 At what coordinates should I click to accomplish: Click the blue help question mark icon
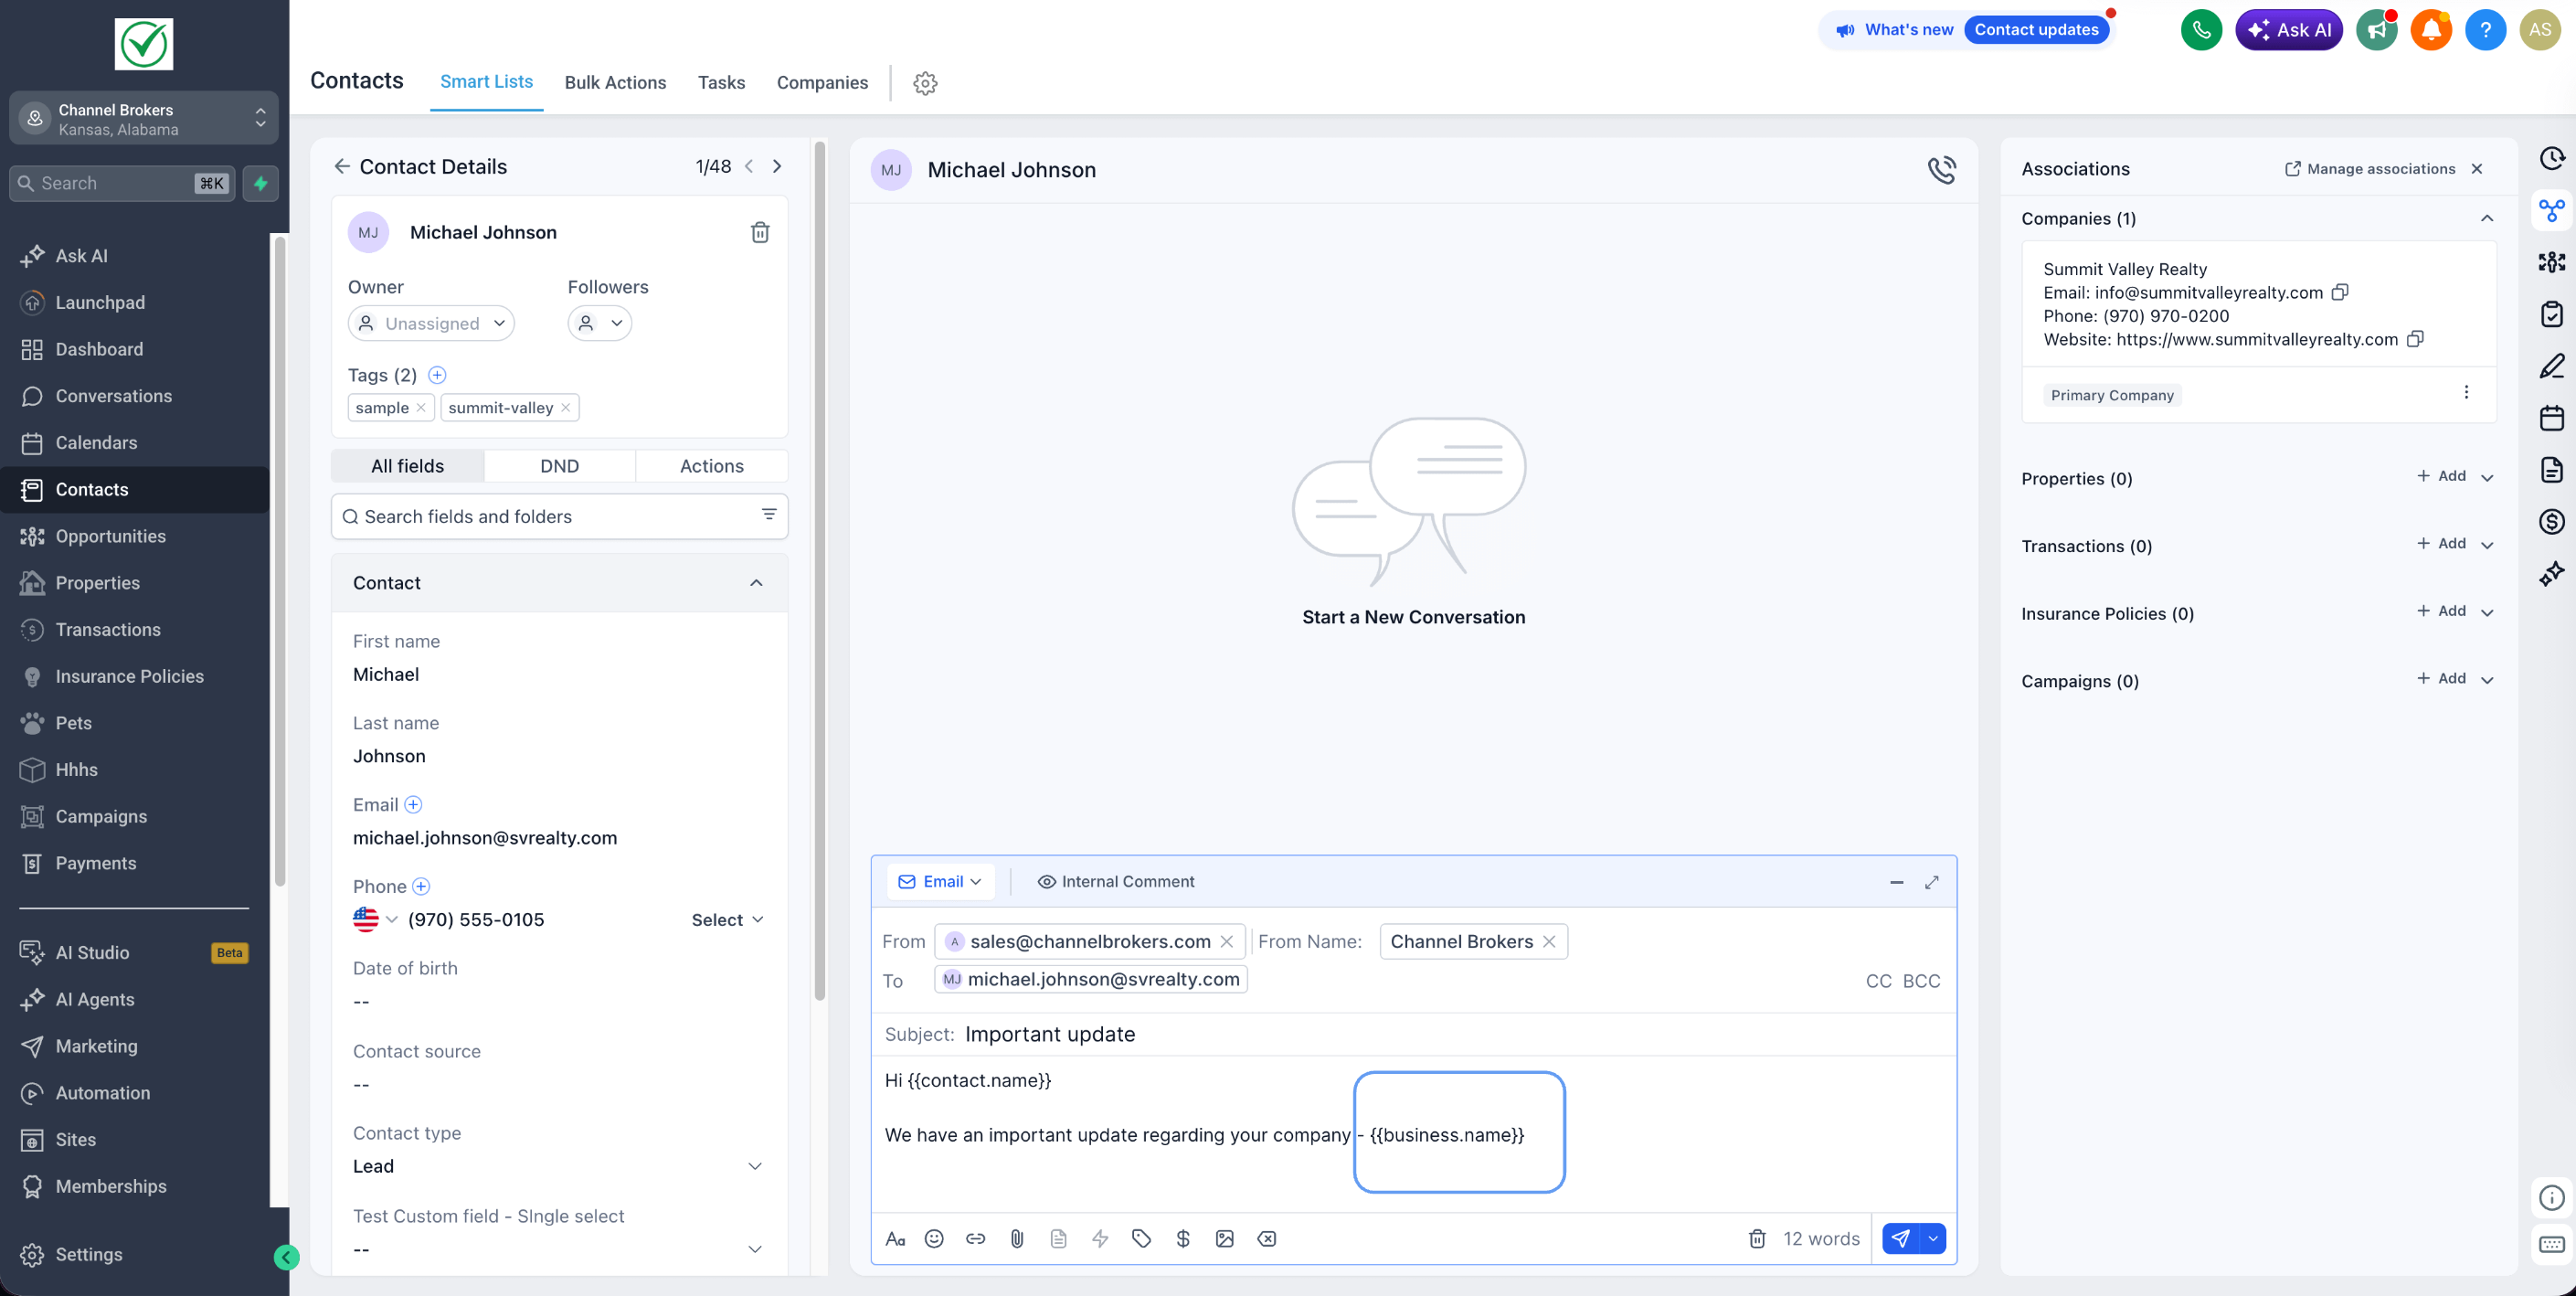click(x=2485, y=30)
